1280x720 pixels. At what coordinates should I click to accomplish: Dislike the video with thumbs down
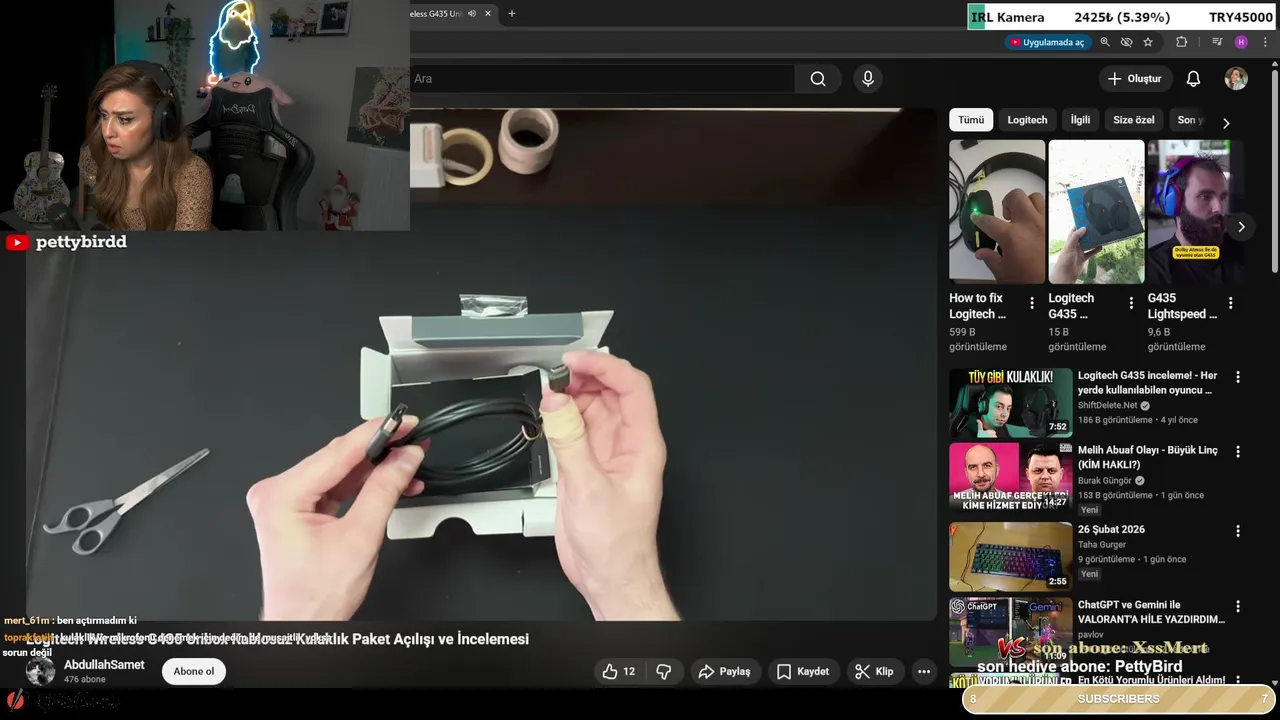click(664, 672)
